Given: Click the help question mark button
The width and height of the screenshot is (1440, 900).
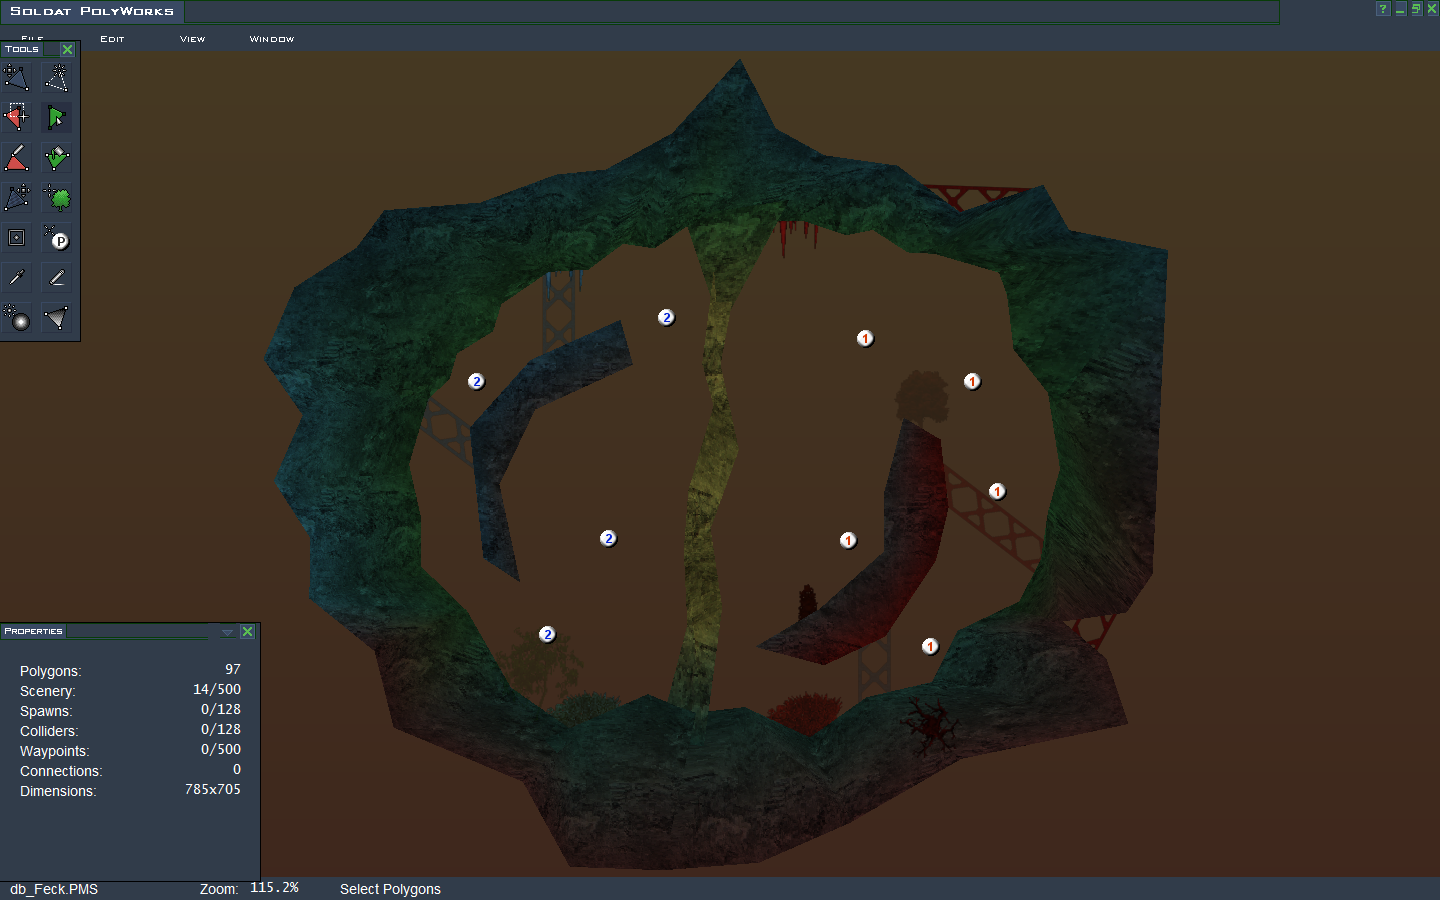Looking at the screenshot, I should [x=1383, y=9].
